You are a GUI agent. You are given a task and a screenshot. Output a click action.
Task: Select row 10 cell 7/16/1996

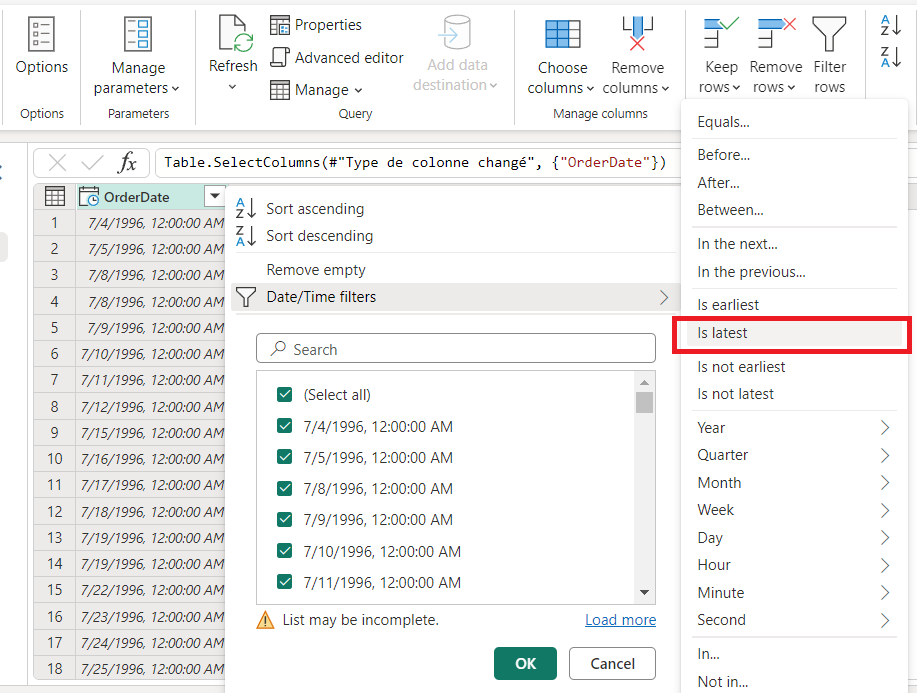tap(151, 458)
